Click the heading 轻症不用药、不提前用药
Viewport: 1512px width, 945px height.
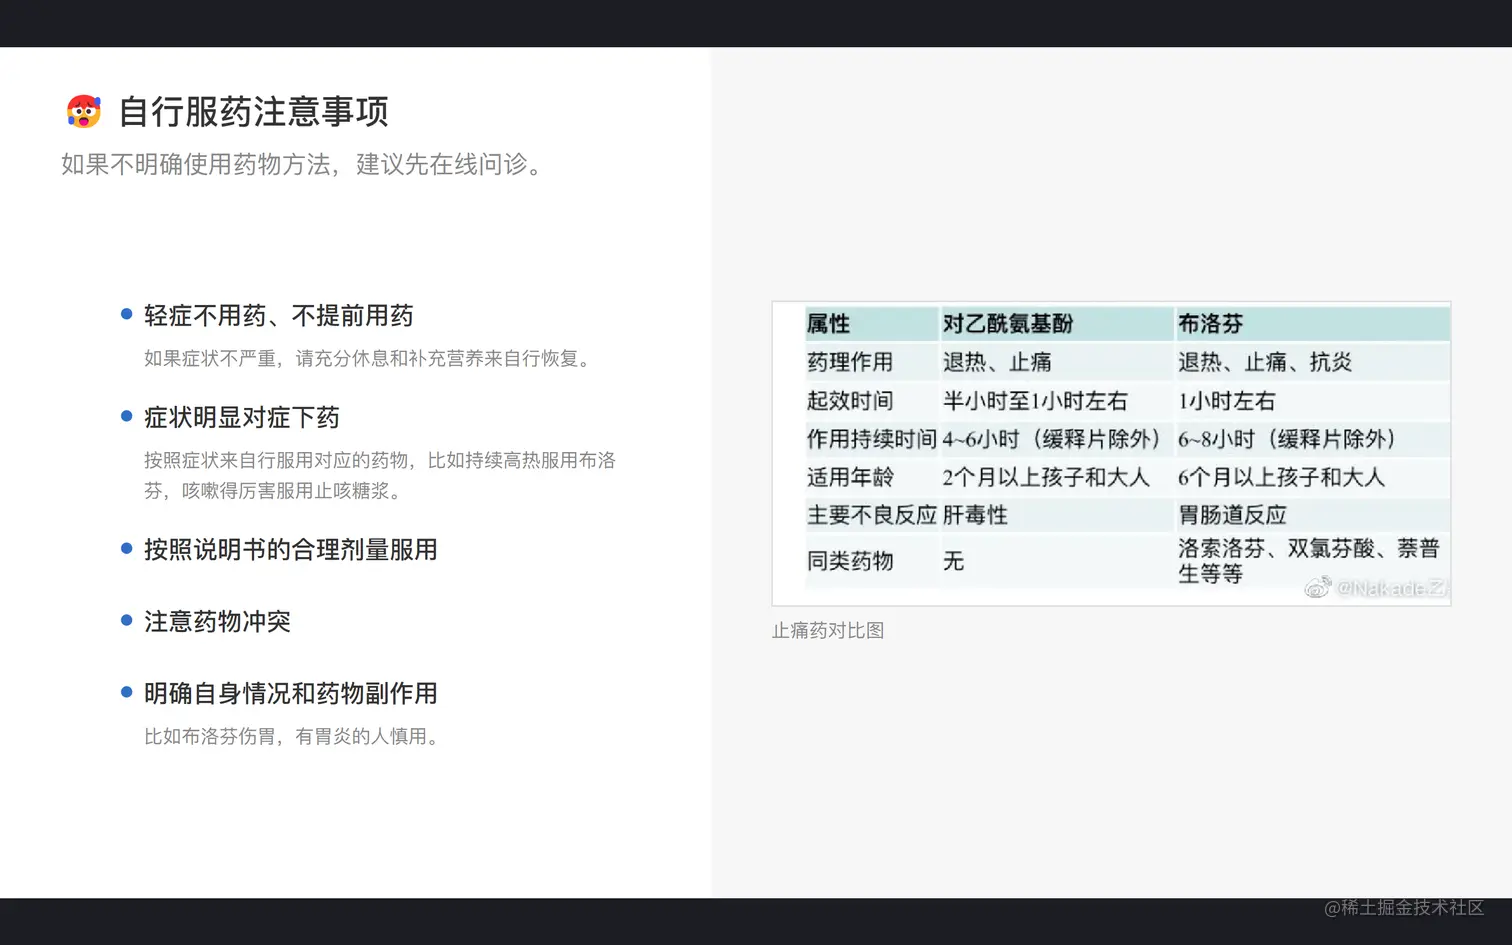[x=279, y=316]
